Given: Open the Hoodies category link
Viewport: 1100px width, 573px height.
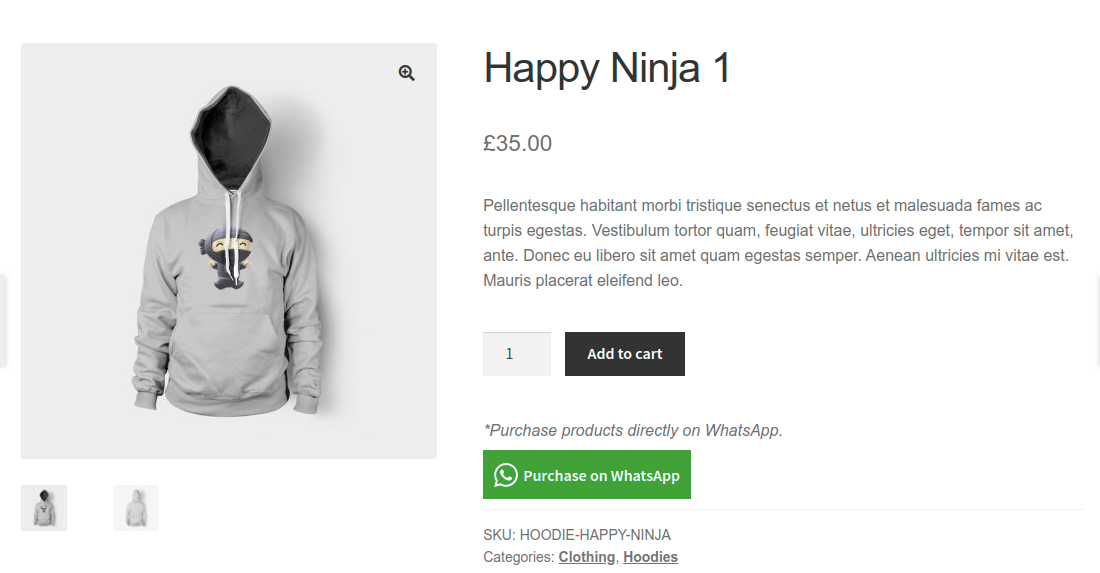Looking at the screenshot, I should (x=650, y=557).
